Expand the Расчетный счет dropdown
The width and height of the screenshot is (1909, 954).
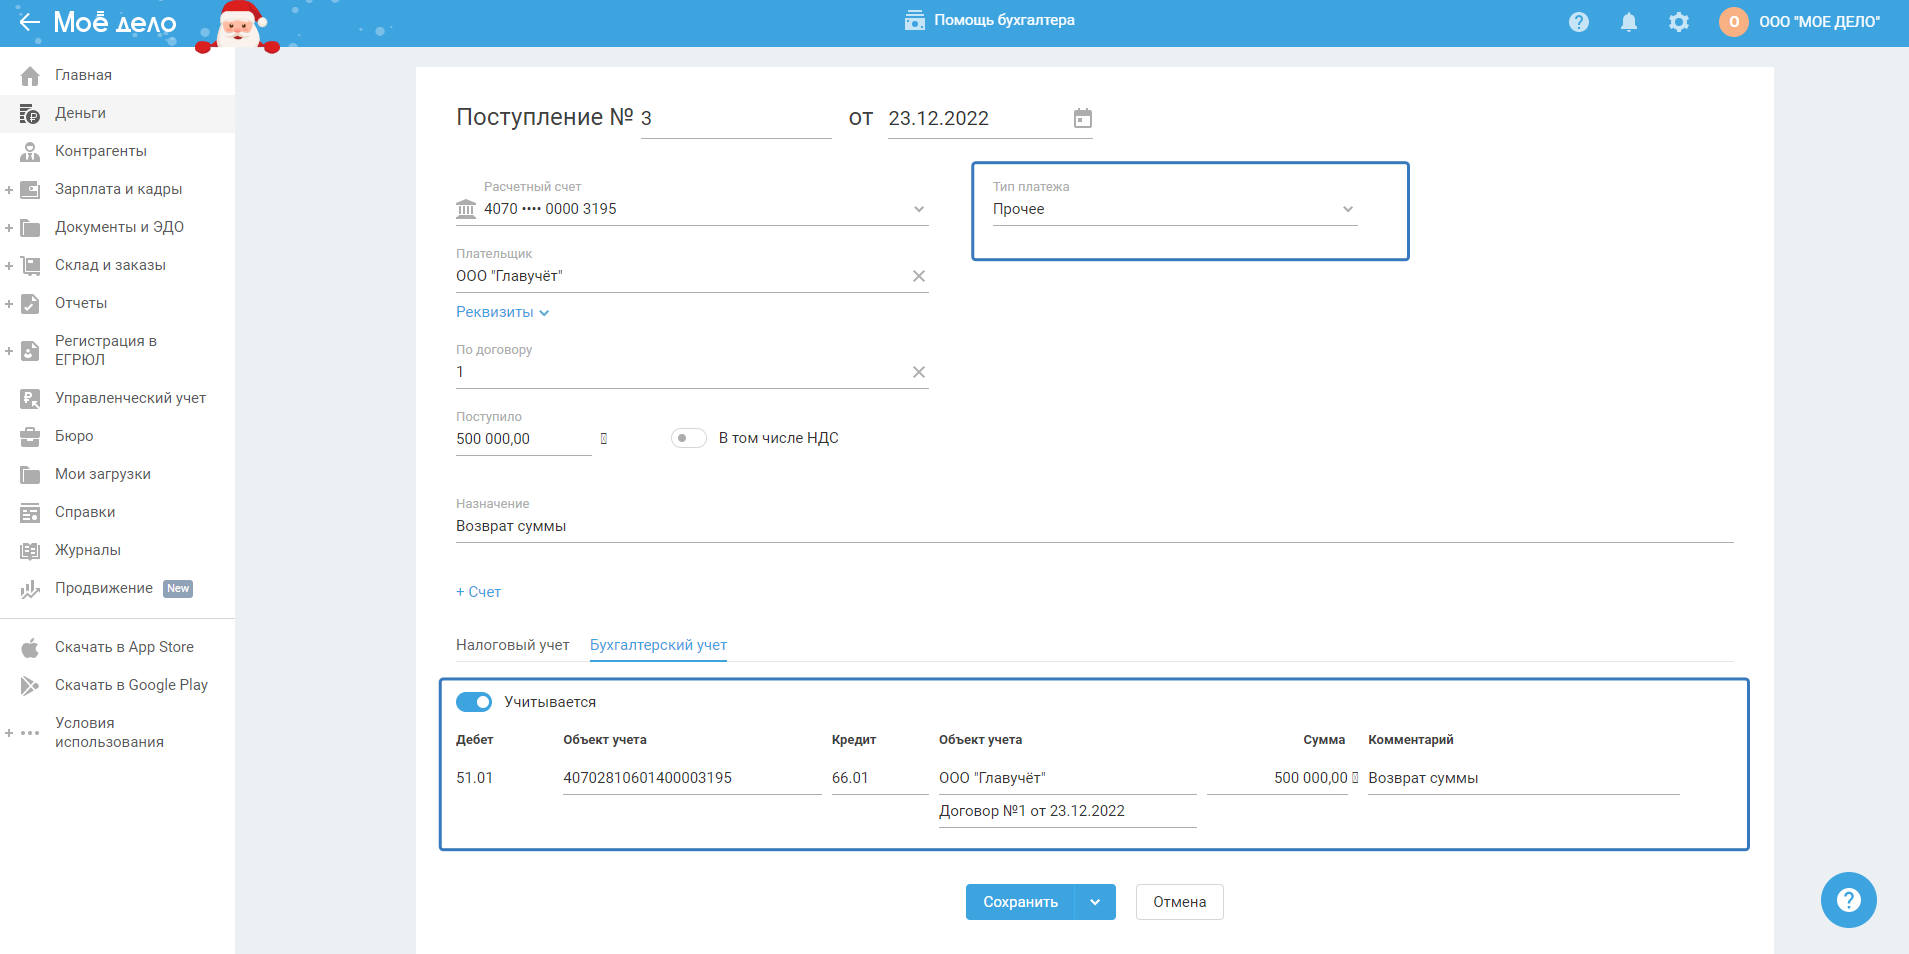[x=918, y=209]
